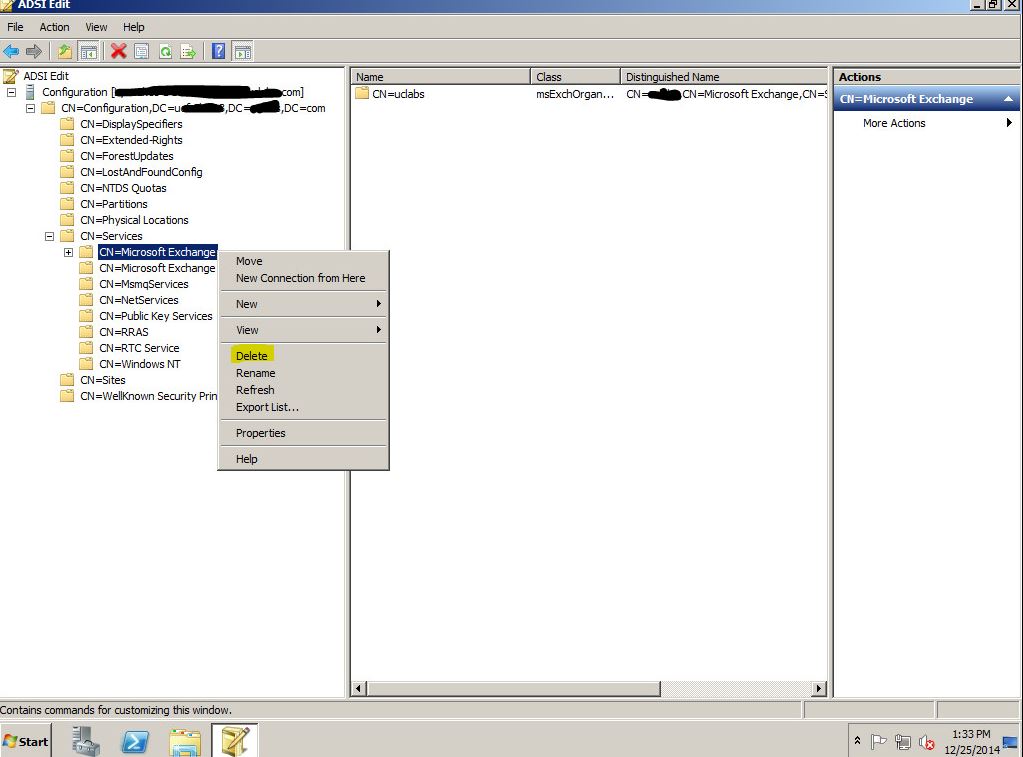Select CN=ForestUpdates in the tree

(127, 156)
